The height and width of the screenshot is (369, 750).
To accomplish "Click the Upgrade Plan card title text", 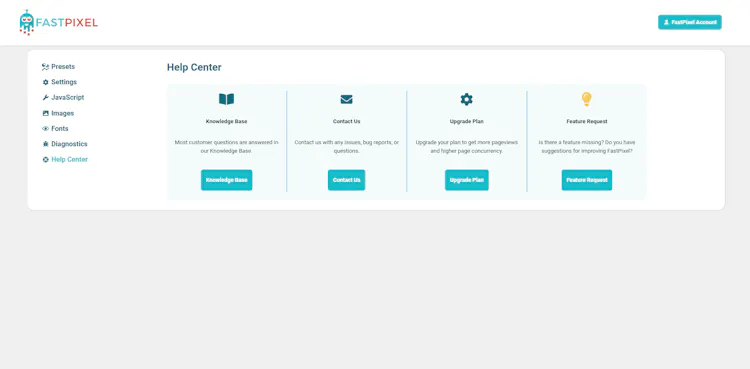I will point(466,122).
